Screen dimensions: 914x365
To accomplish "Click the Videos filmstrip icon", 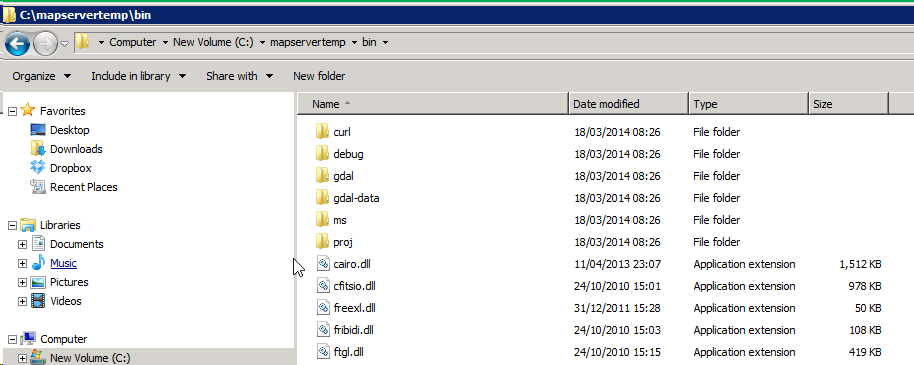I will tap(38, 301).
